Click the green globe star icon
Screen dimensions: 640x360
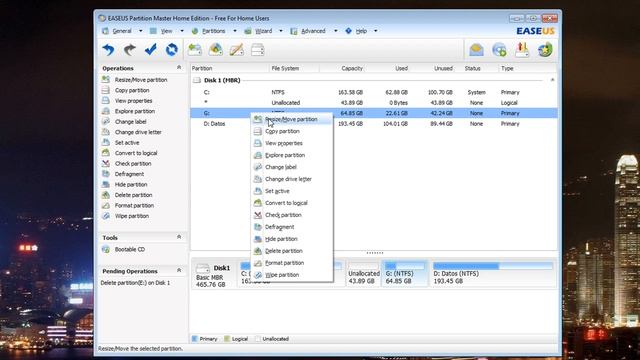click(545, 50)
